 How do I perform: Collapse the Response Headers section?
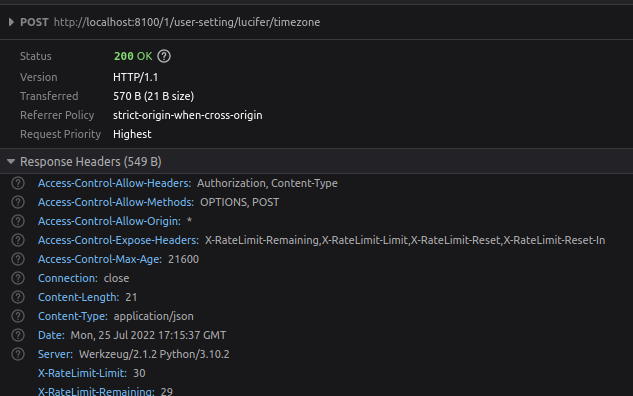tap(11, 161)
